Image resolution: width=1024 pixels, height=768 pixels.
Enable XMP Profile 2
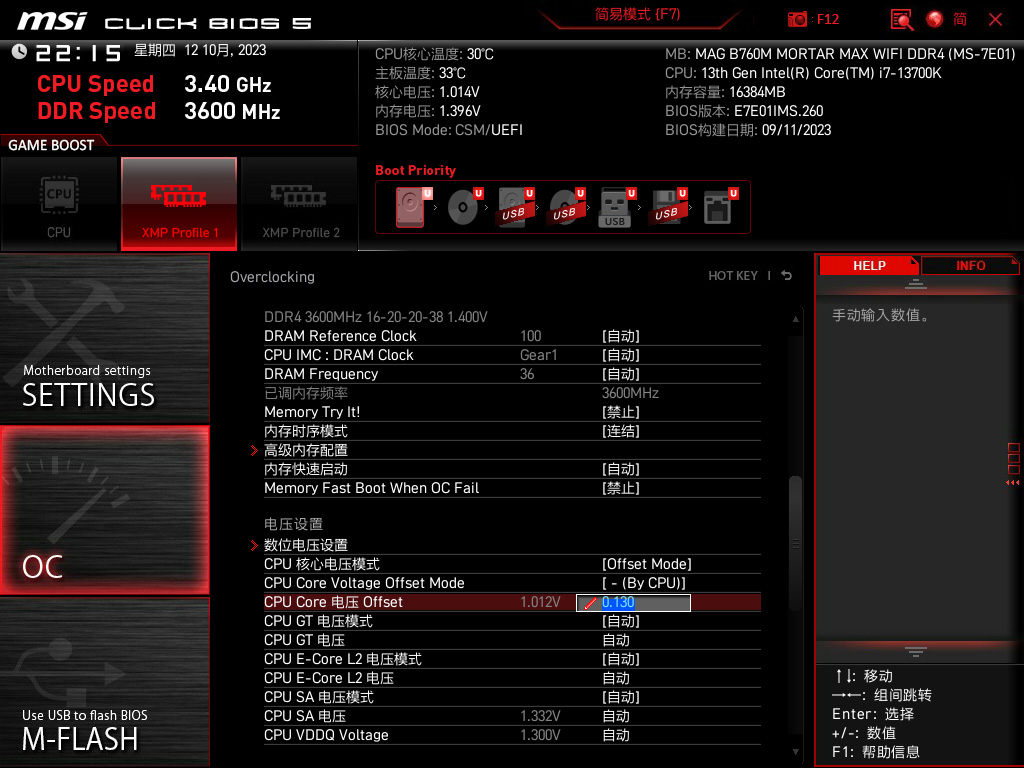[x=300, y=204]
